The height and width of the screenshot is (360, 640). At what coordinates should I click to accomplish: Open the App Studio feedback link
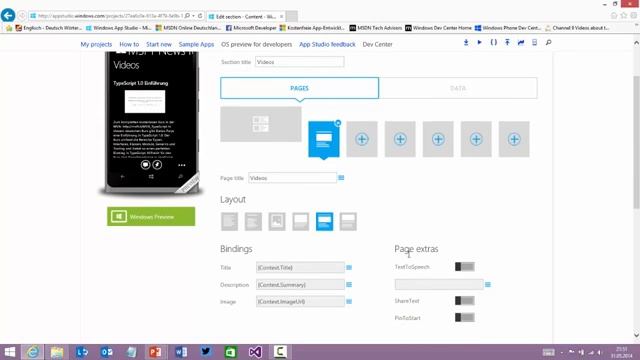327,44
